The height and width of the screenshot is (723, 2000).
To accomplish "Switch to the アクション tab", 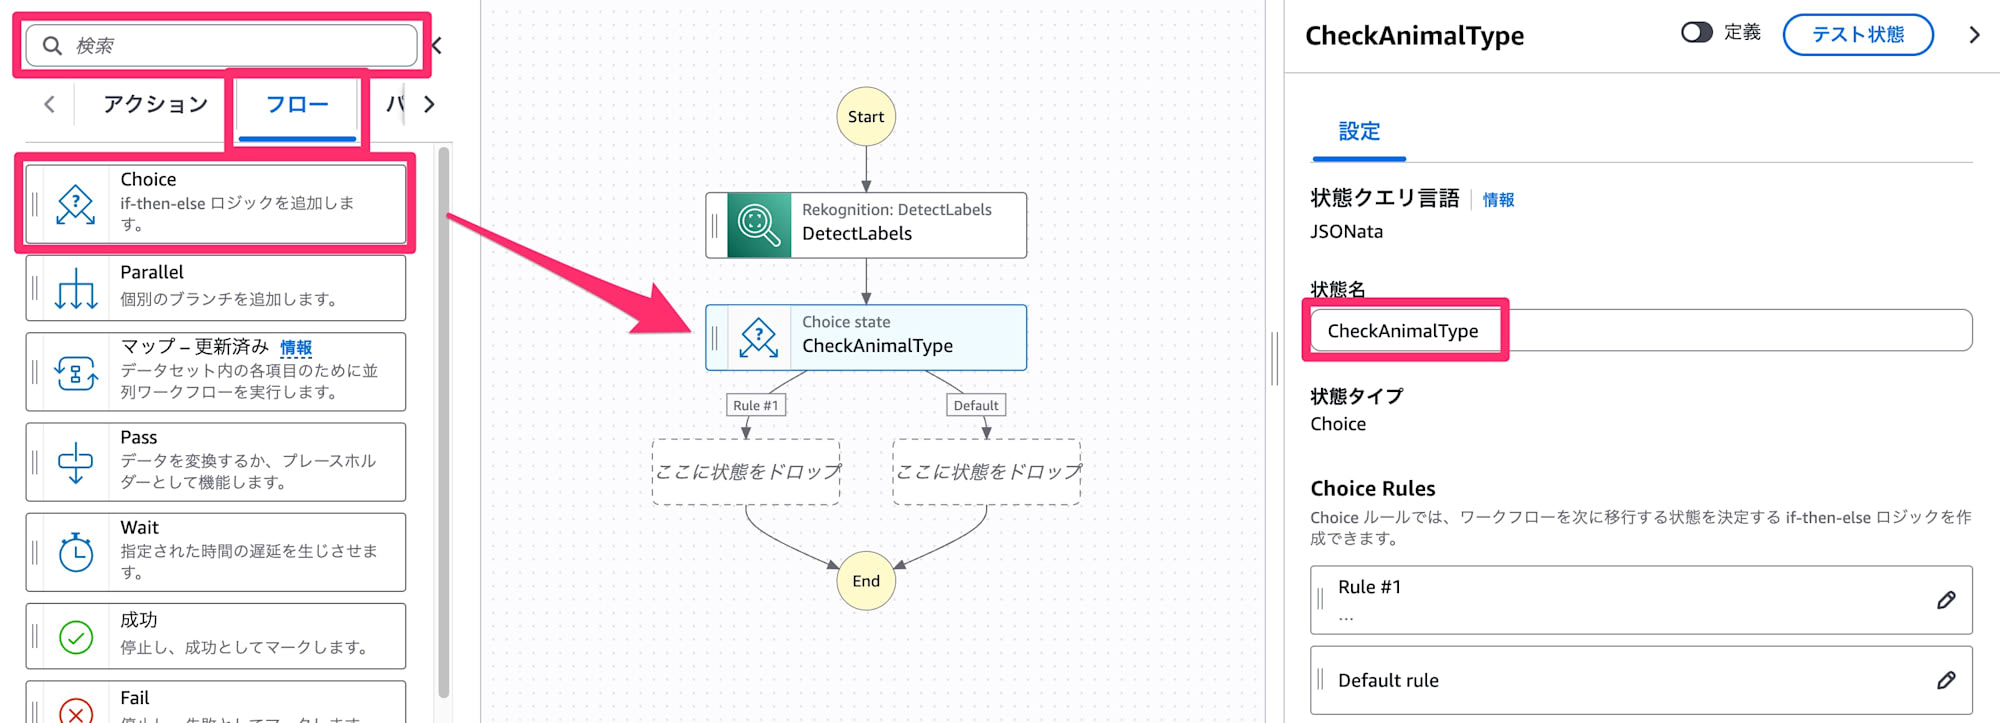I will 155,104.
